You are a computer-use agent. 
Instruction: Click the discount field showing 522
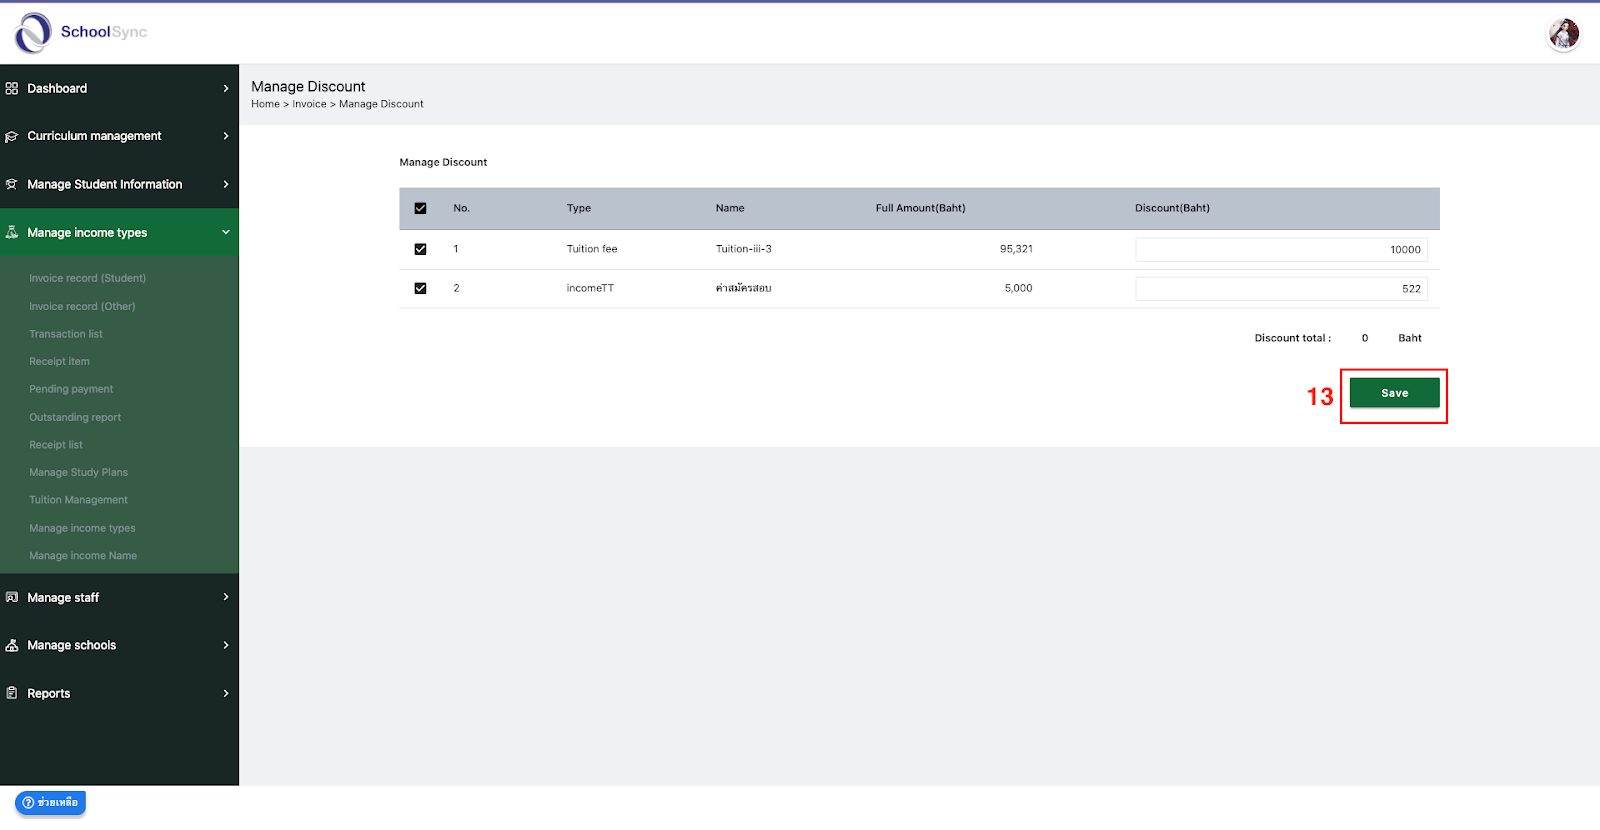pos(1281,289)
